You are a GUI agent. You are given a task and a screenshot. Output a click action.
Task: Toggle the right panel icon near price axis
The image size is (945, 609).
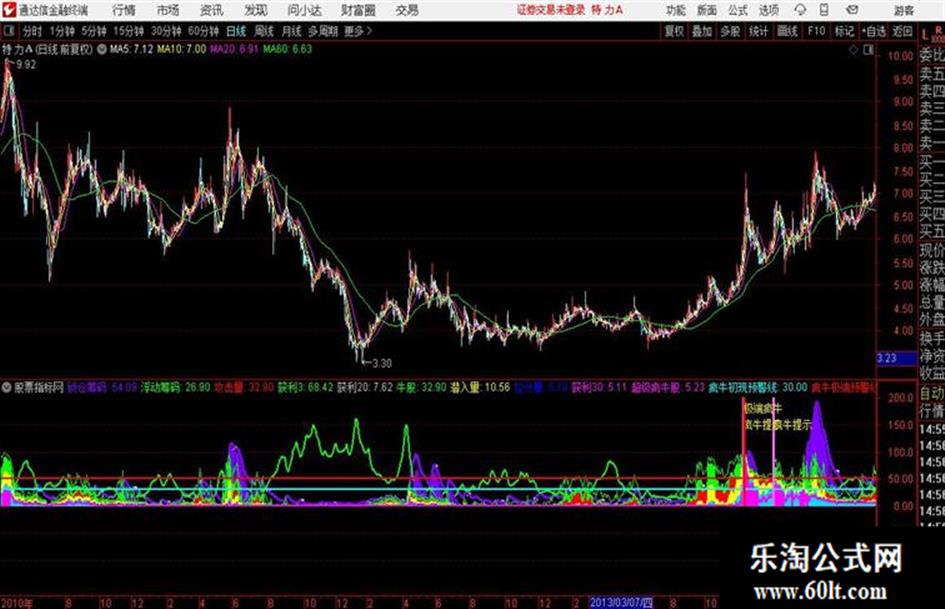click(x=868, y=50)
